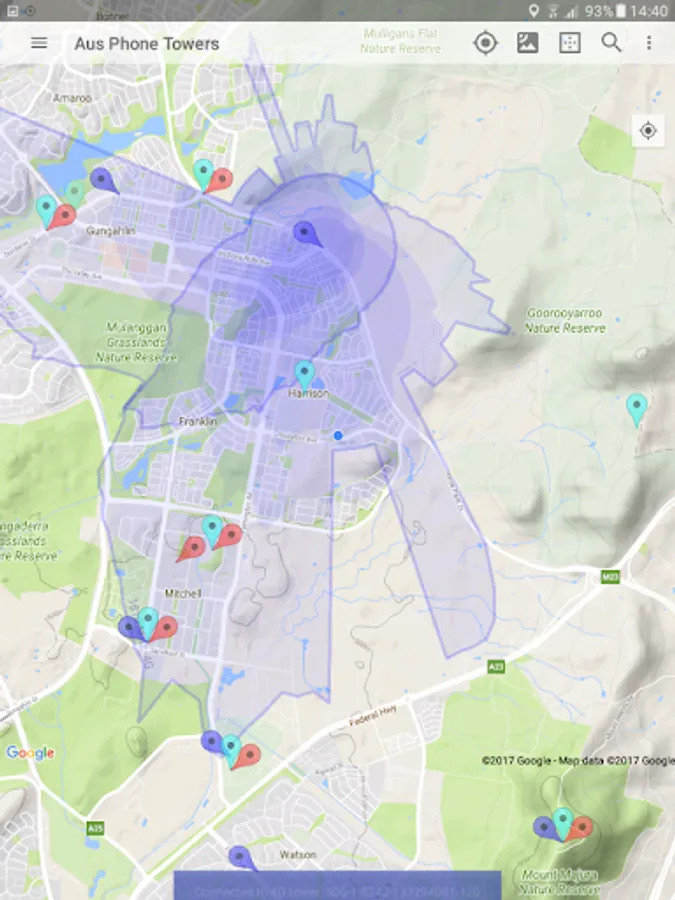Tap the Aus Phone Towers title

[147, 44]
